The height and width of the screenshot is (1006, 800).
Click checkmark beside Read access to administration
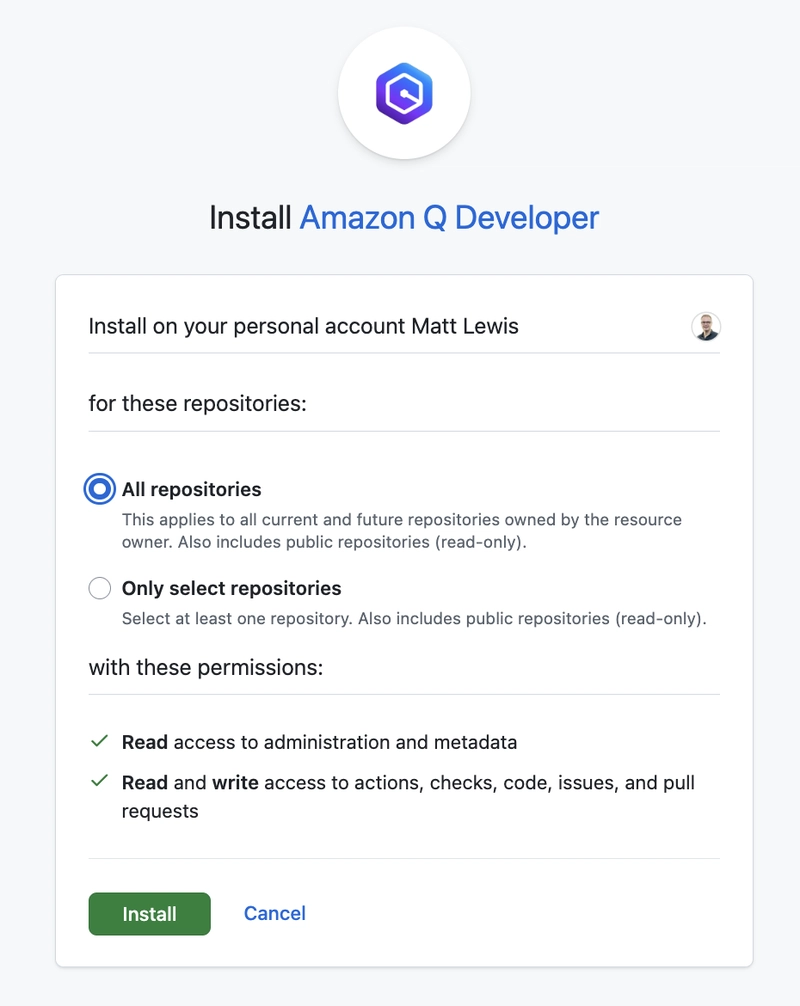99,742
